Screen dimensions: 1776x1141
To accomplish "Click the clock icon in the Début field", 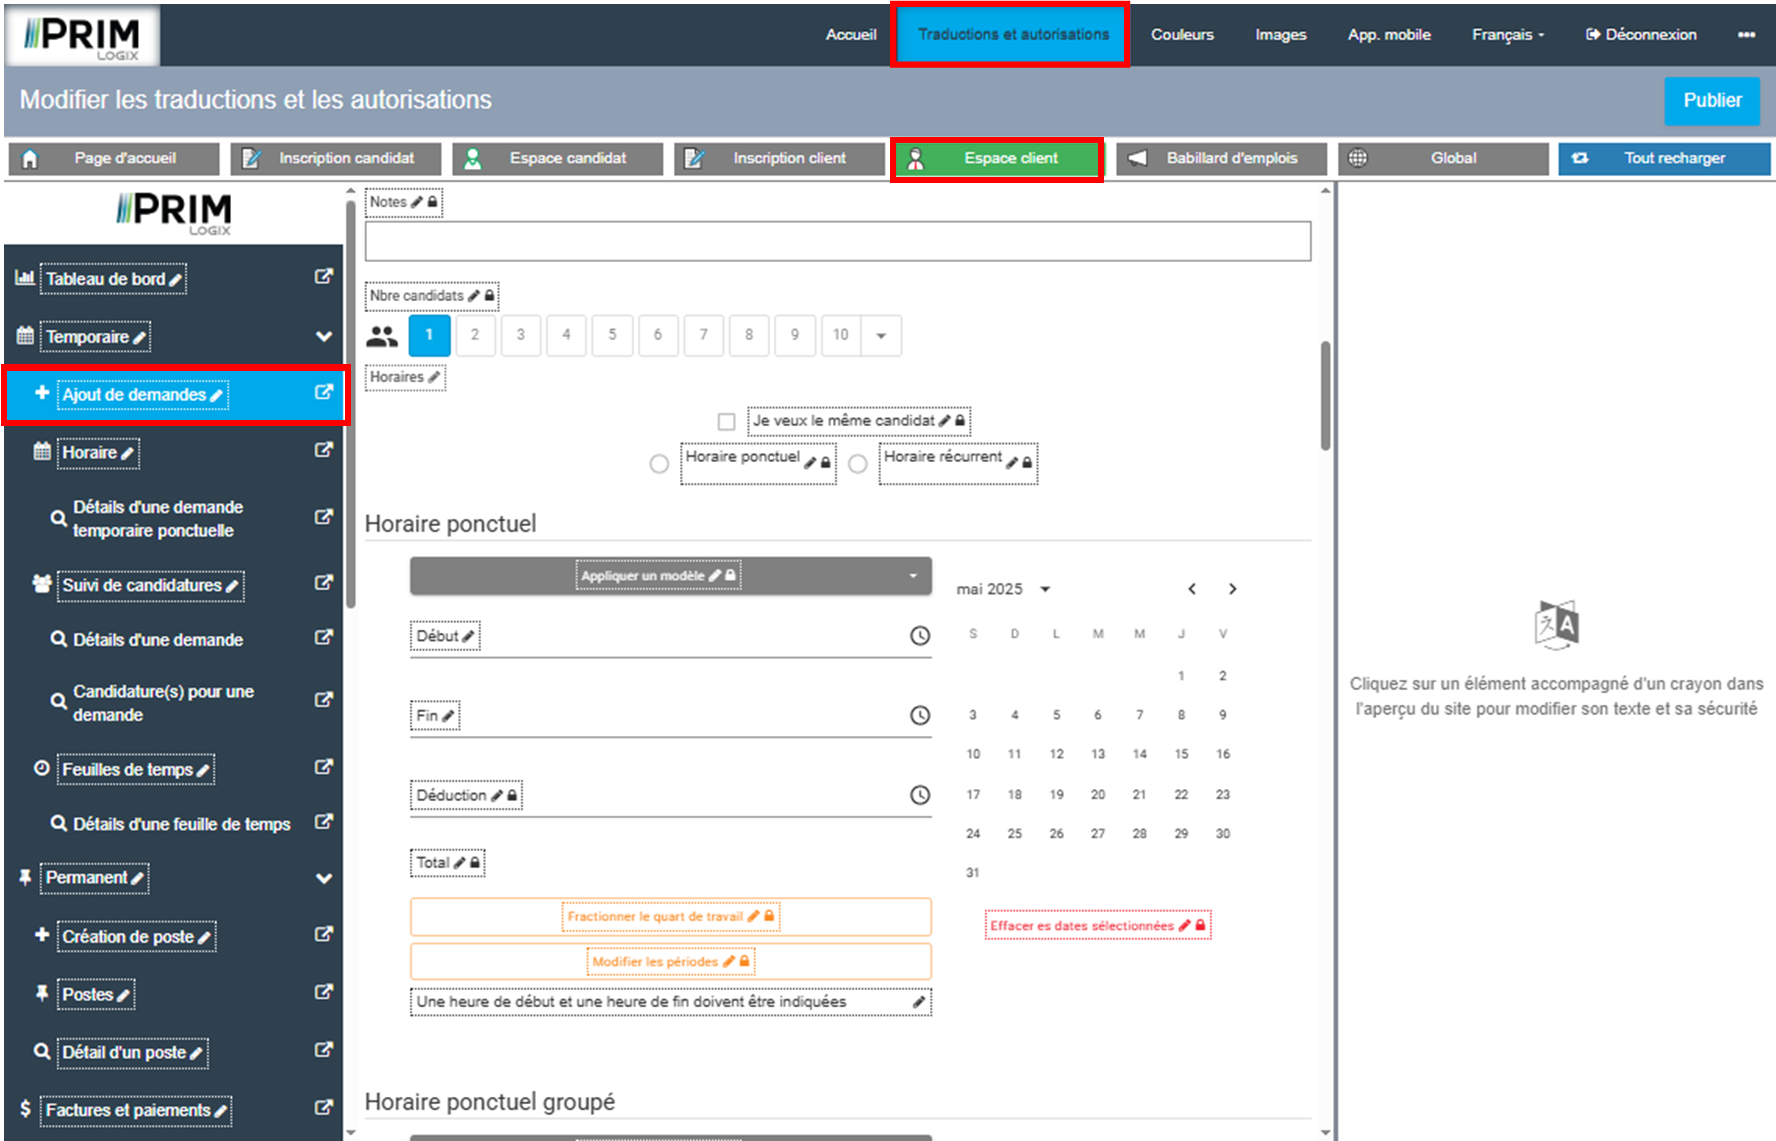I will [919, 636].
